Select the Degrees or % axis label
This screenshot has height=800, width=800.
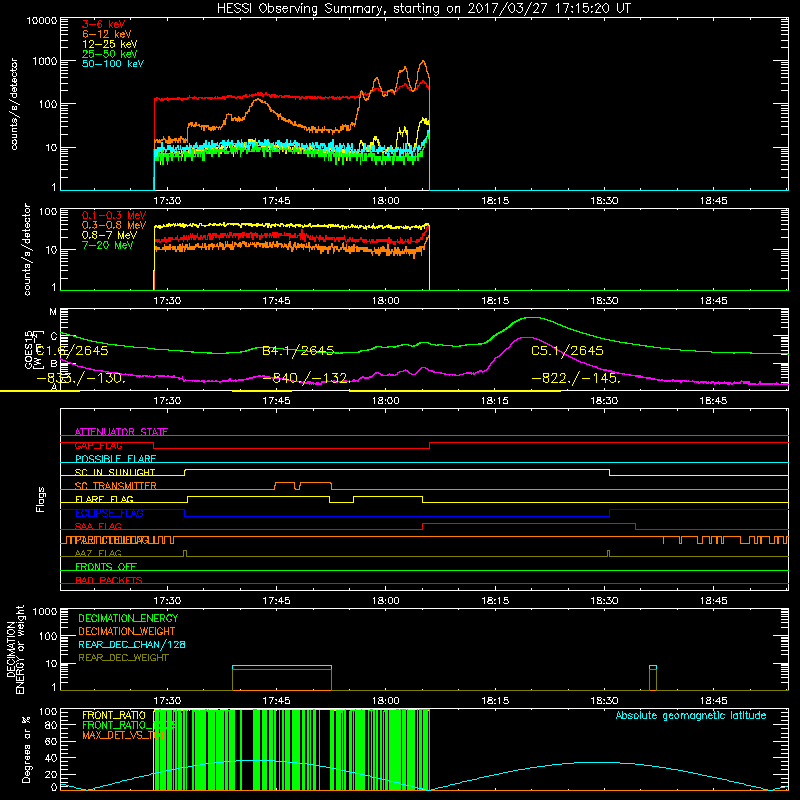(x=26, y=749)
